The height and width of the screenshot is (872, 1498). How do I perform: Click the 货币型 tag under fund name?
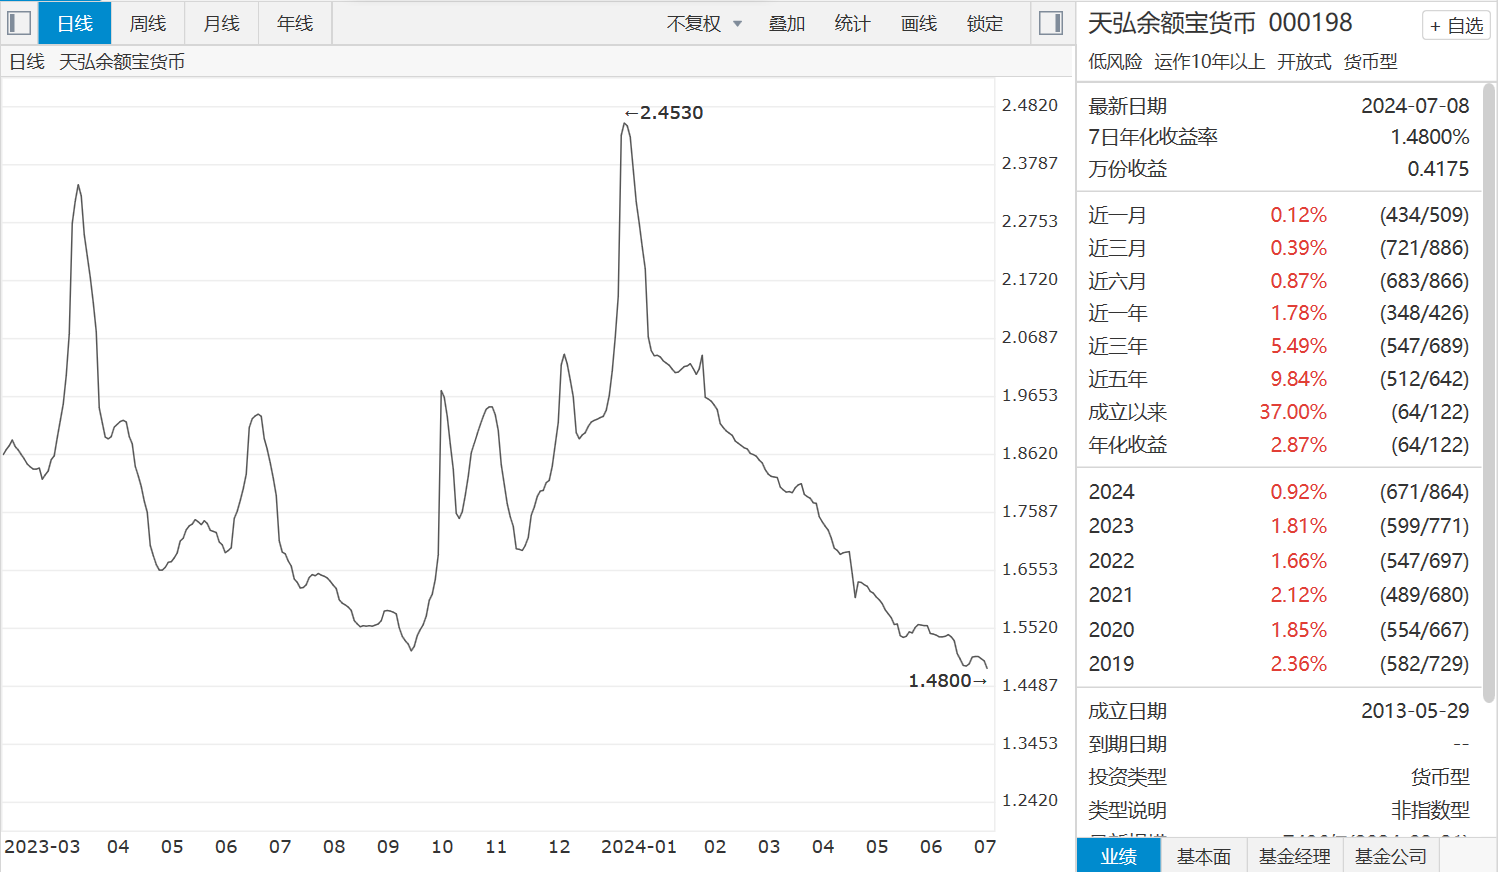1370,62
